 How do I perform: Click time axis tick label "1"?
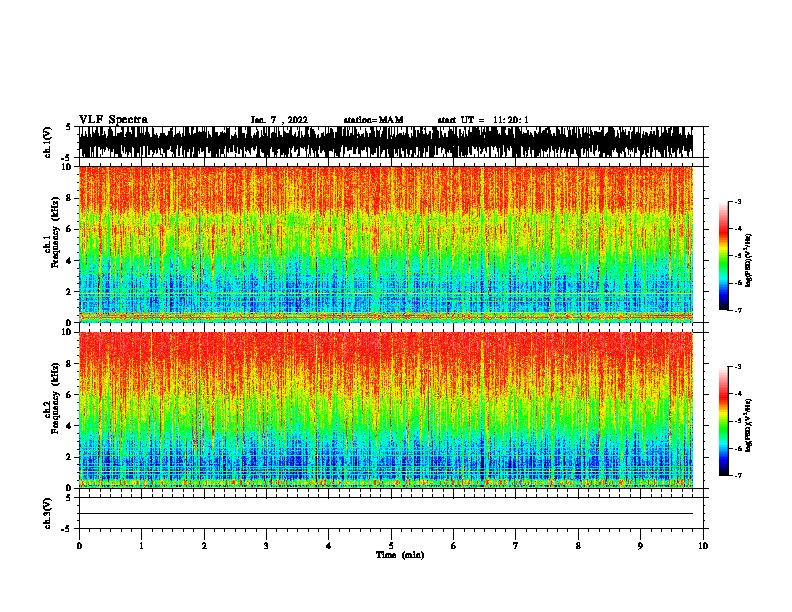[141, 546]
